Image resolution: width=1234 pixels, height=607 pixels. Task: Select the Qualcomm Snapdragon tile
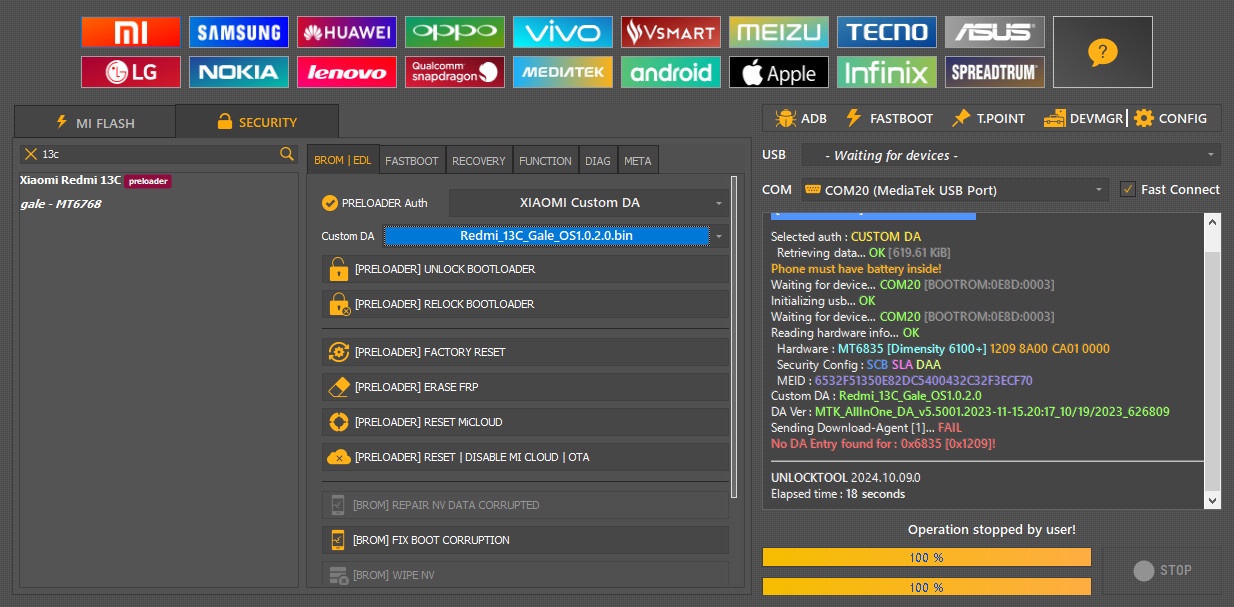[x=455, y=72]
